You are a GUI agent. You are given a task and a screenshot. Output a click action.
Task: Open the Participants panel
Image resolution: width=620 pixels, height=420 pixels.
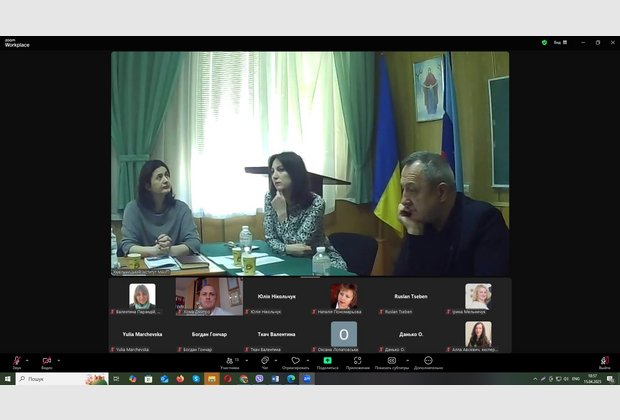(x=230, y=361)
